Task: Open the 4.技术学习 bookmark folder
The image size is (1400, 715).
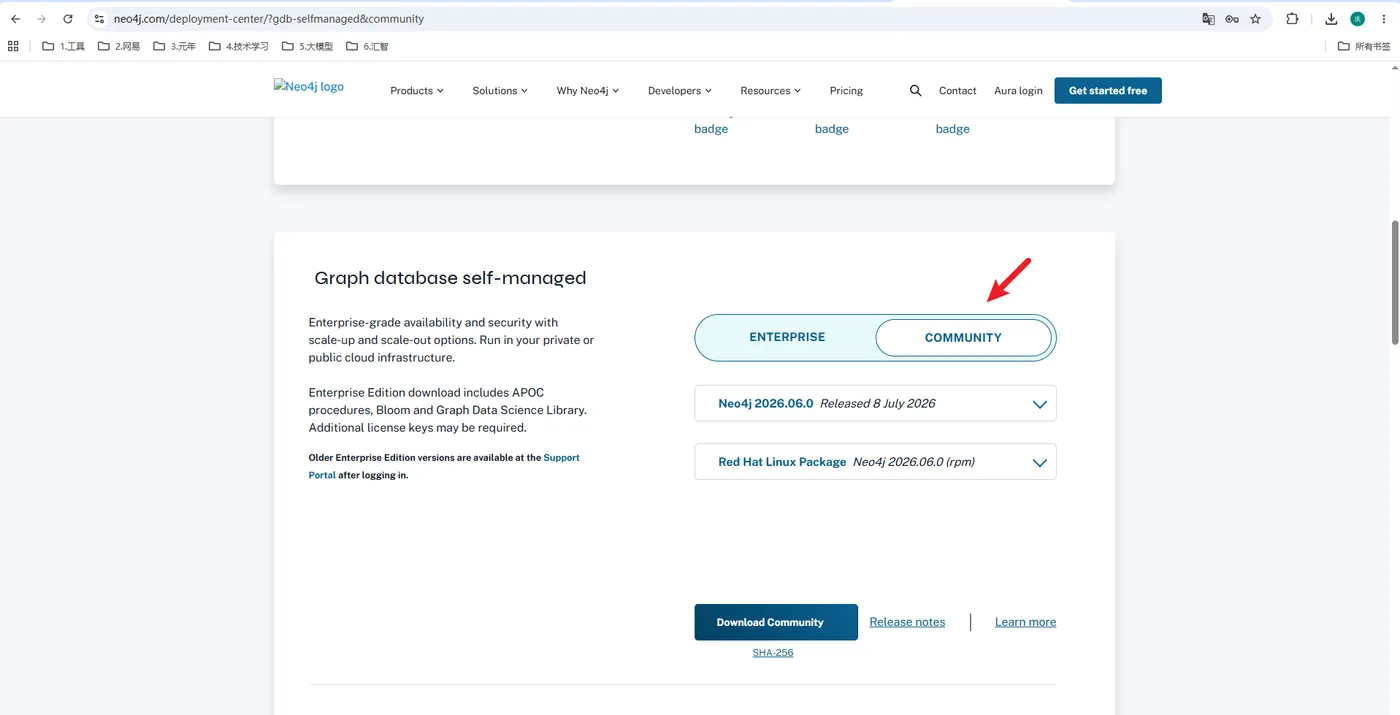Action: (238, 46)
